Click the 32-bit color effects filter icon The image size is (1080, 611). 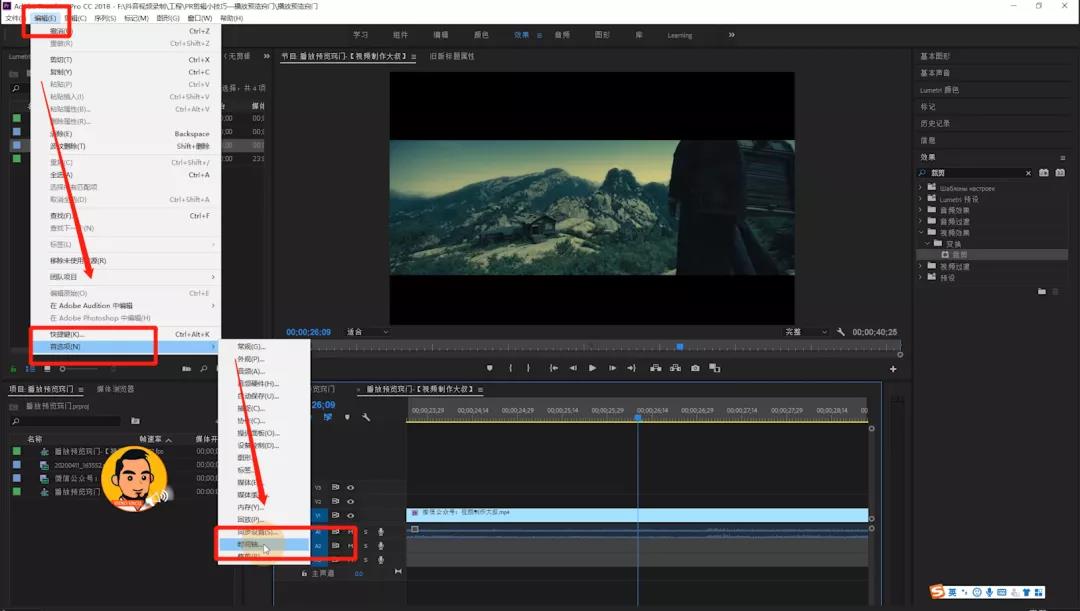tap(1060, 173)
